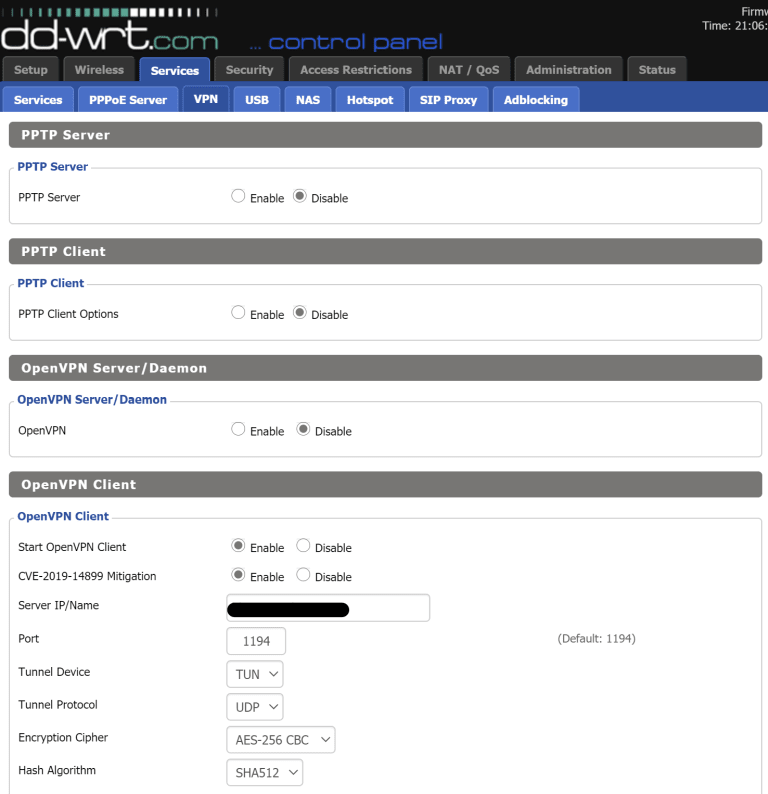
Task: Go to the Security tab
Action: [x=249, y=69]
